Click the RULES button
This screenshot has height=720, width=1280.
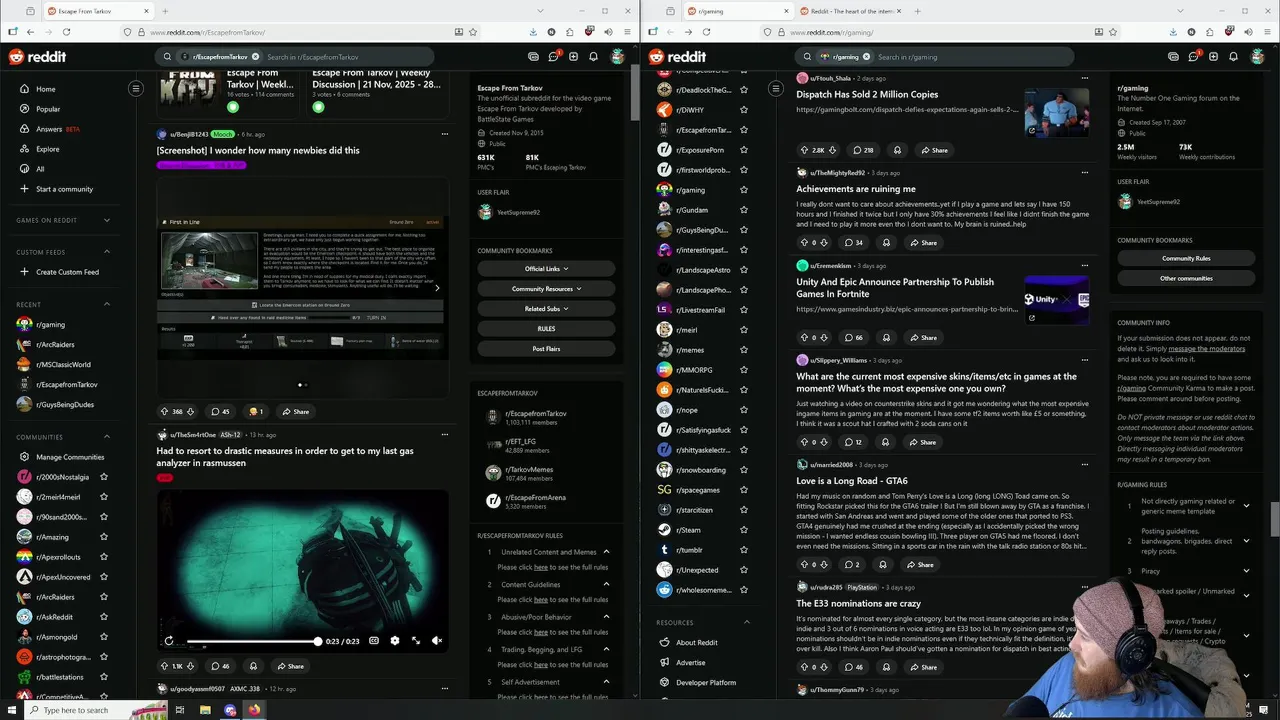click(x=546, y=329)
